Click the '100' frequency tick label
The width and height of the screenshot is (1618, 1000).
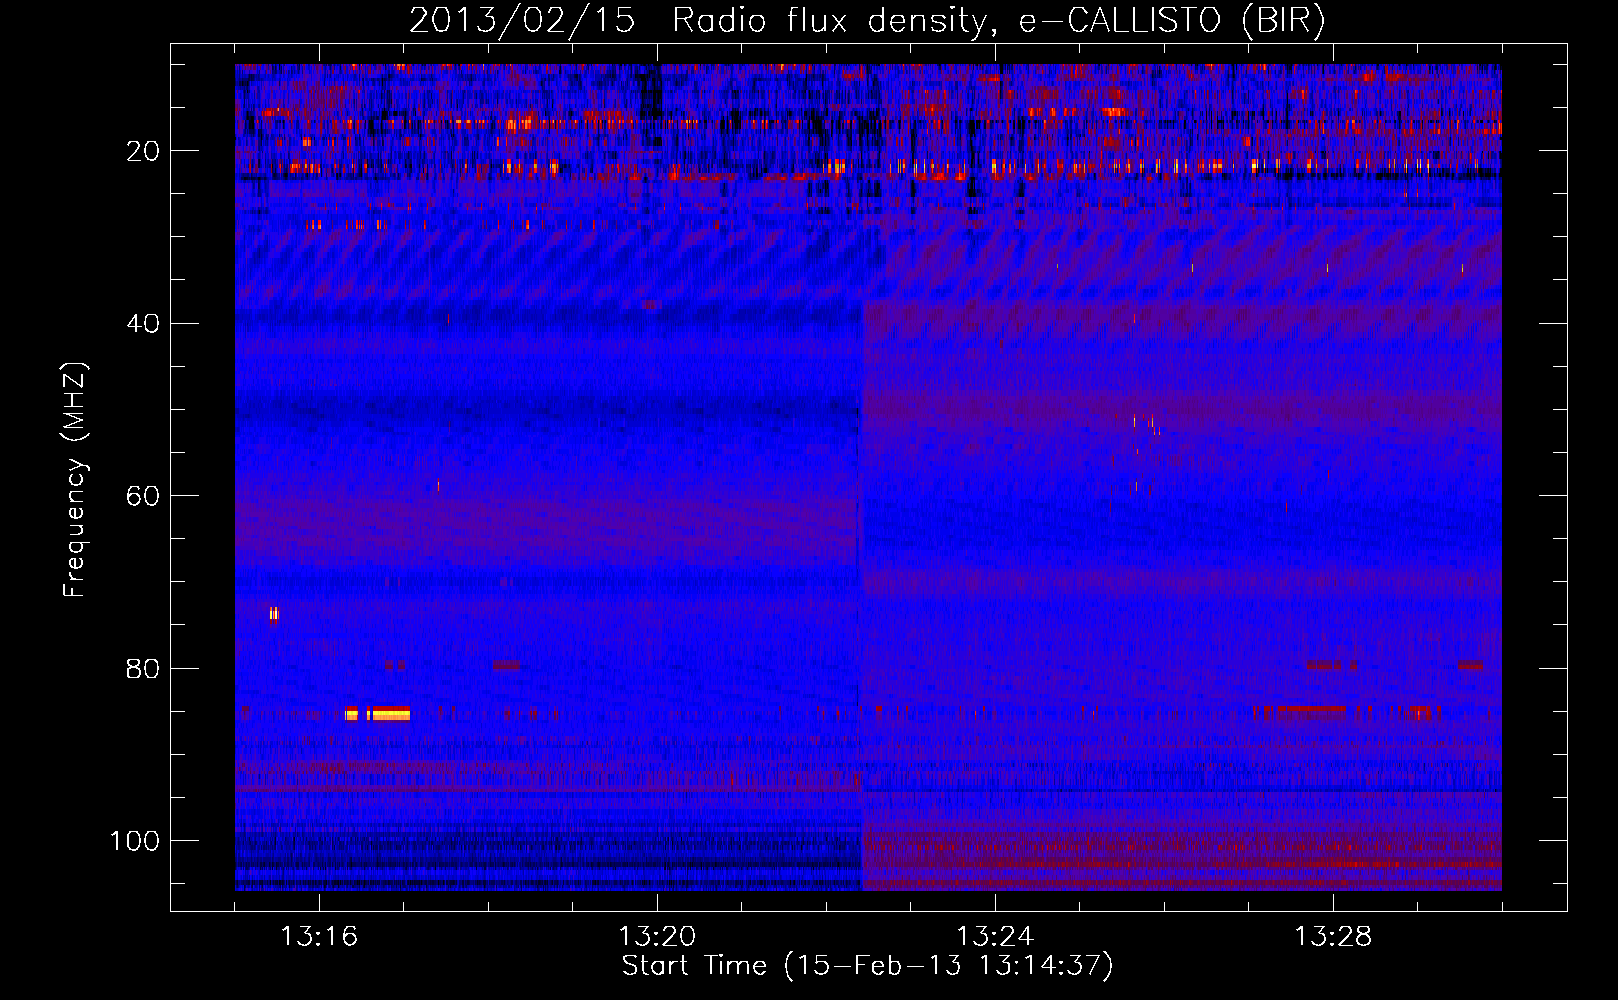135,841
